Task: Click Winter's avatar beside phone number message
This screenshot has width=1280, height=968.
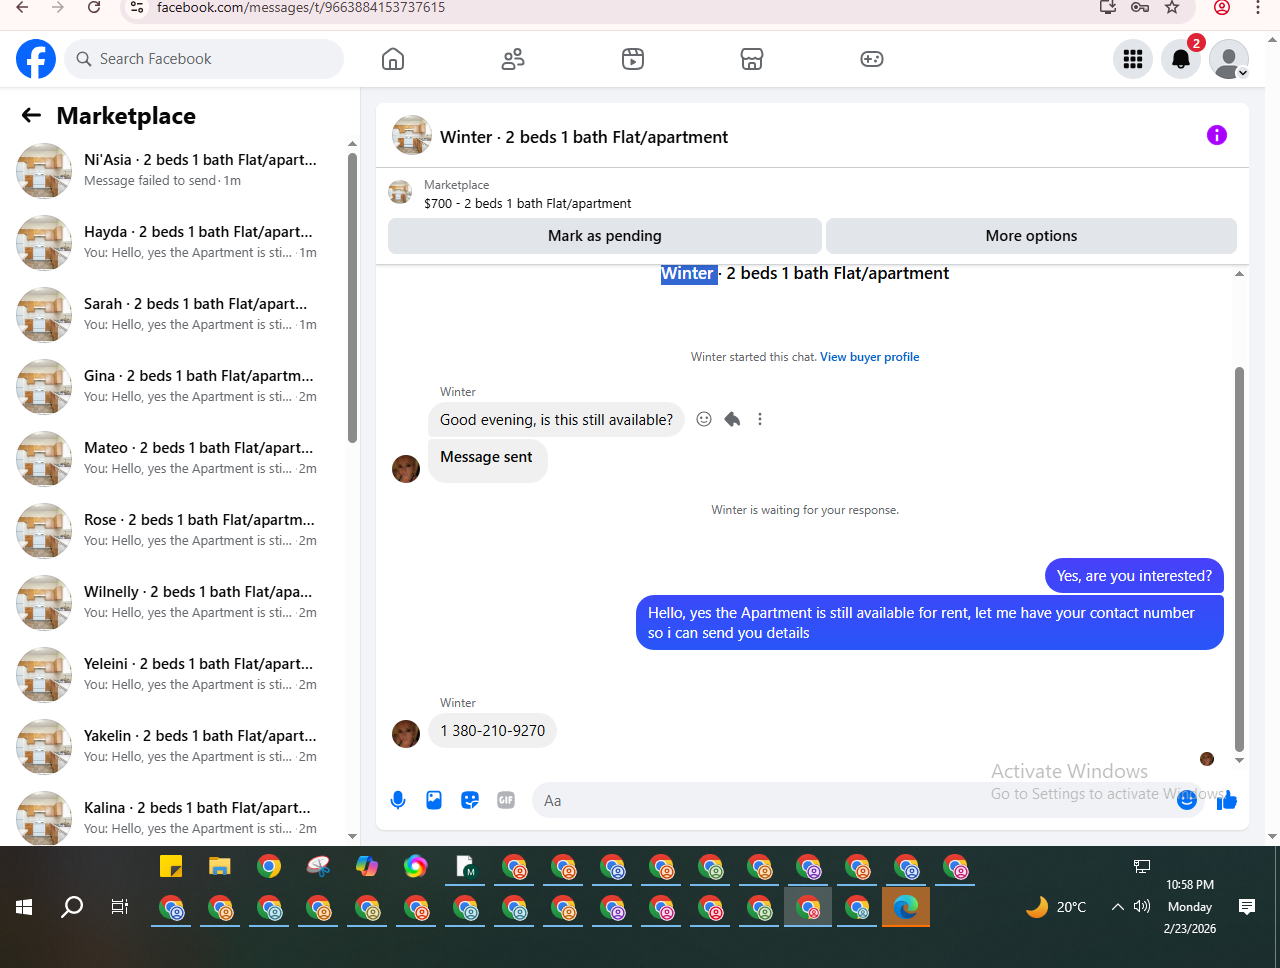Action: pyautogui.click(x=406, y=734)
